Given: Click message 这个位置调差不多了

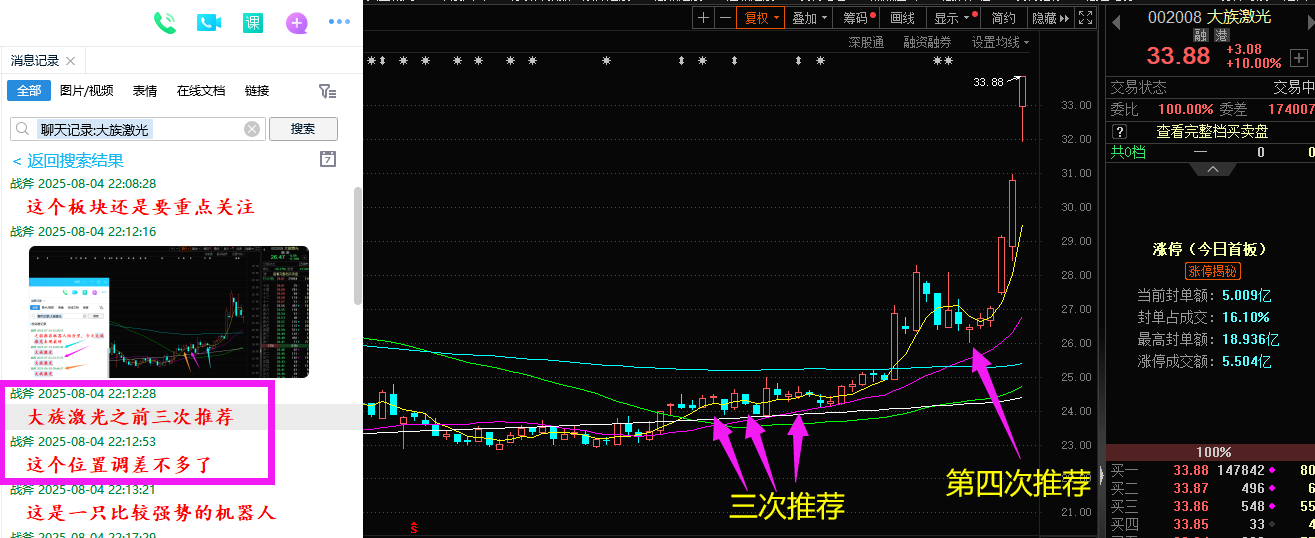Looking at the screenshot, I should coord(118,465).
